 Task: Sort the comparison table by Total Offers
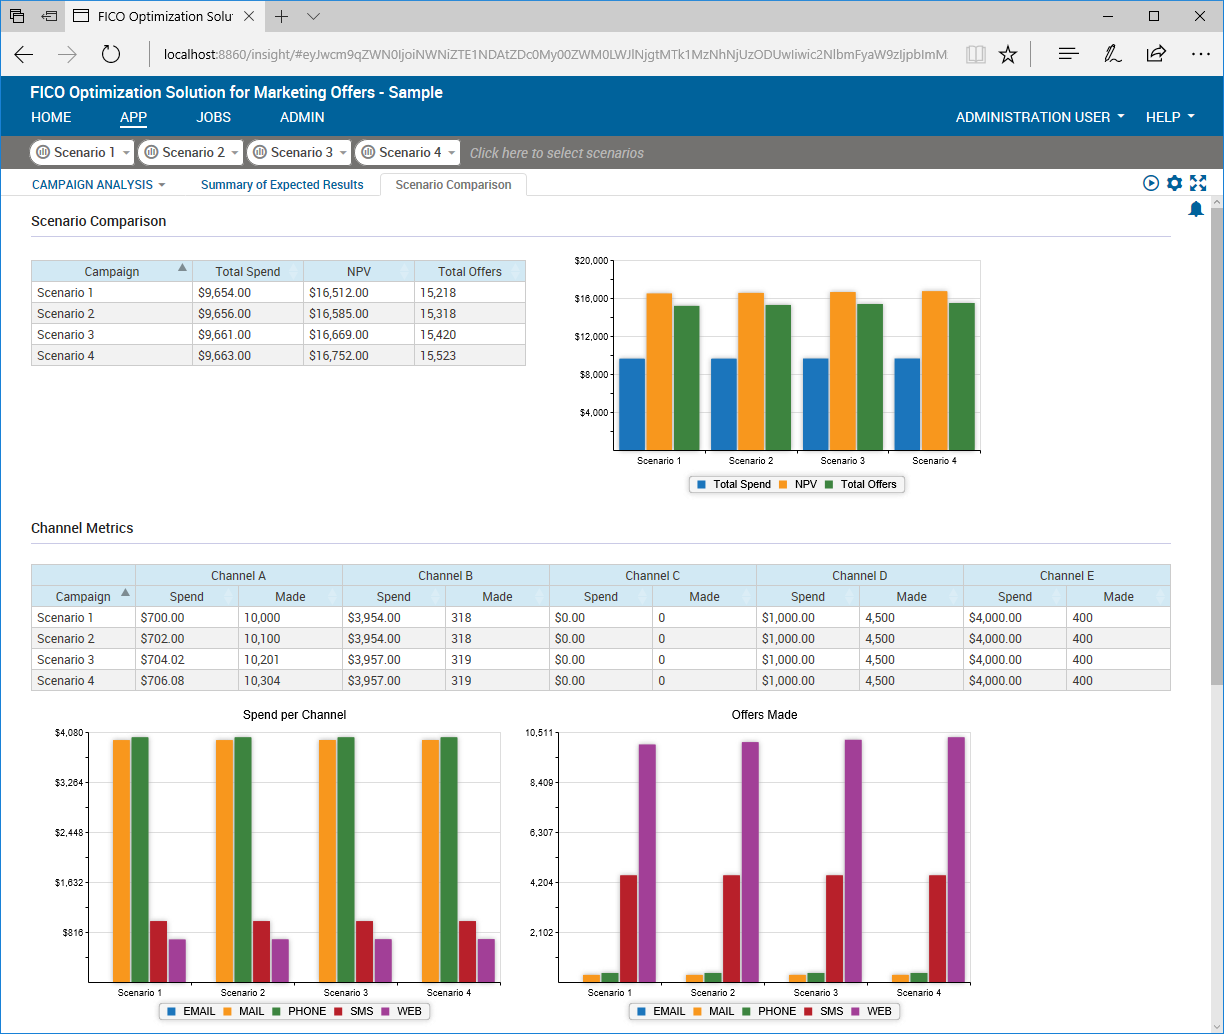tap(470, 271)
